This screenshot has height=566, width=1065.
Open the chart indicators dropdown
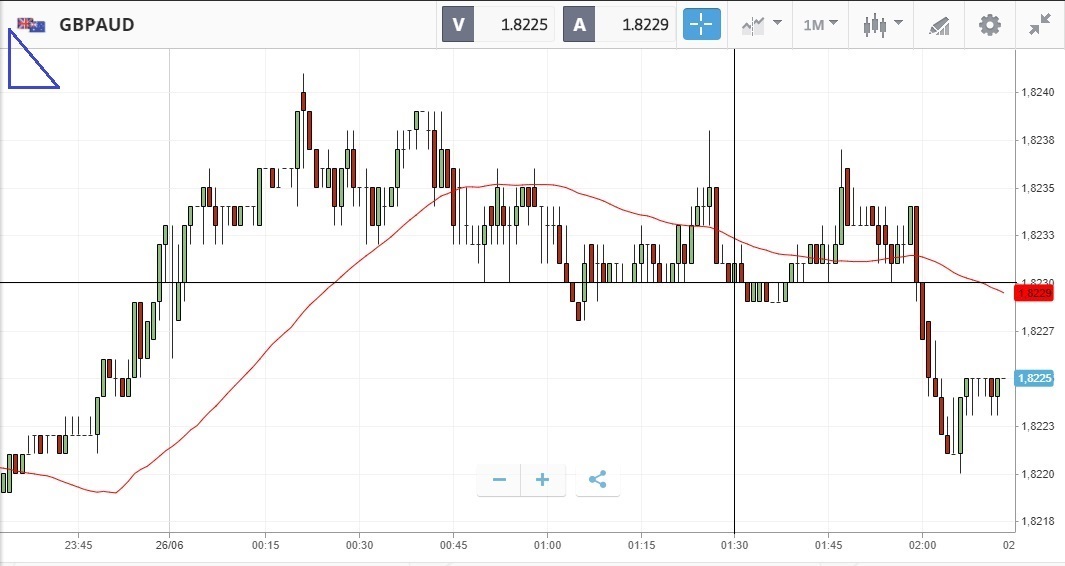(761, 25)
